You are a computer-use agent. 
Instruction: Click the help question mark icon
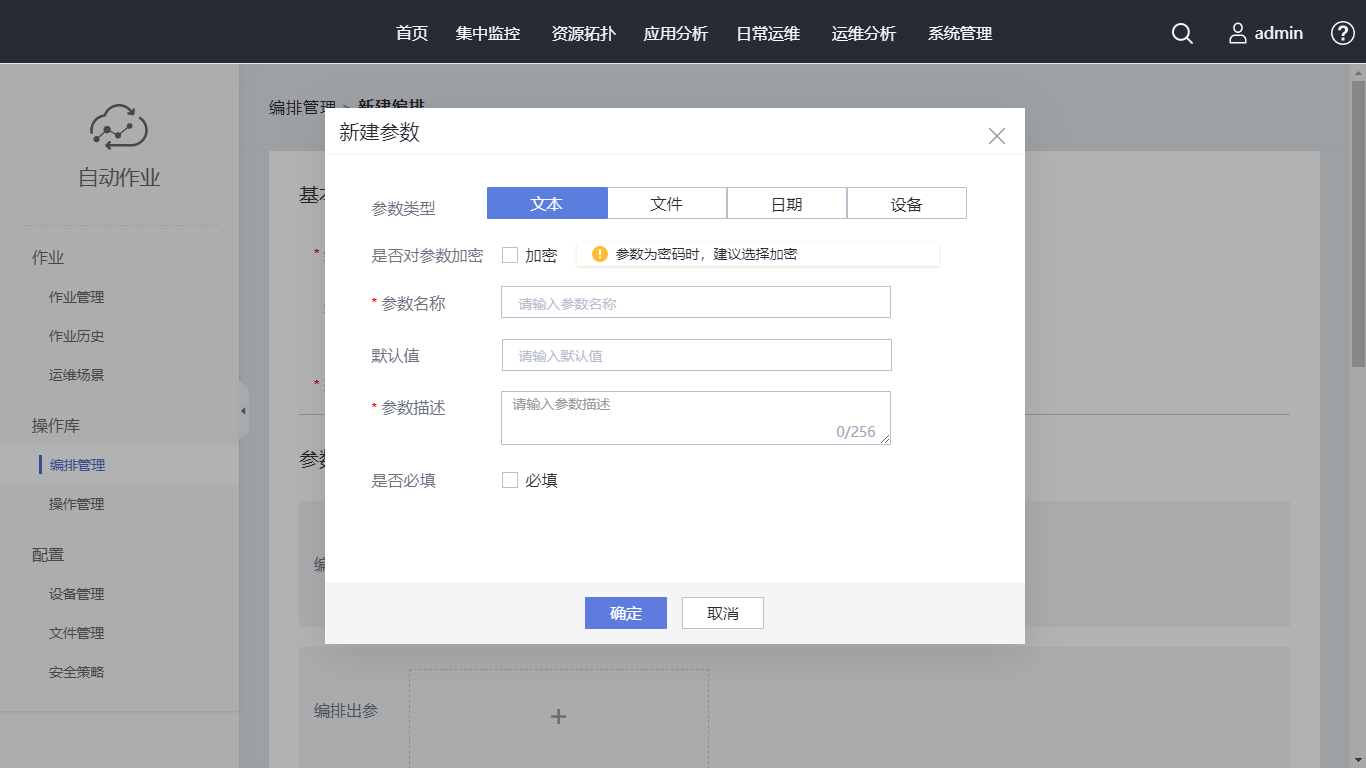click(x=1342, y=33)
